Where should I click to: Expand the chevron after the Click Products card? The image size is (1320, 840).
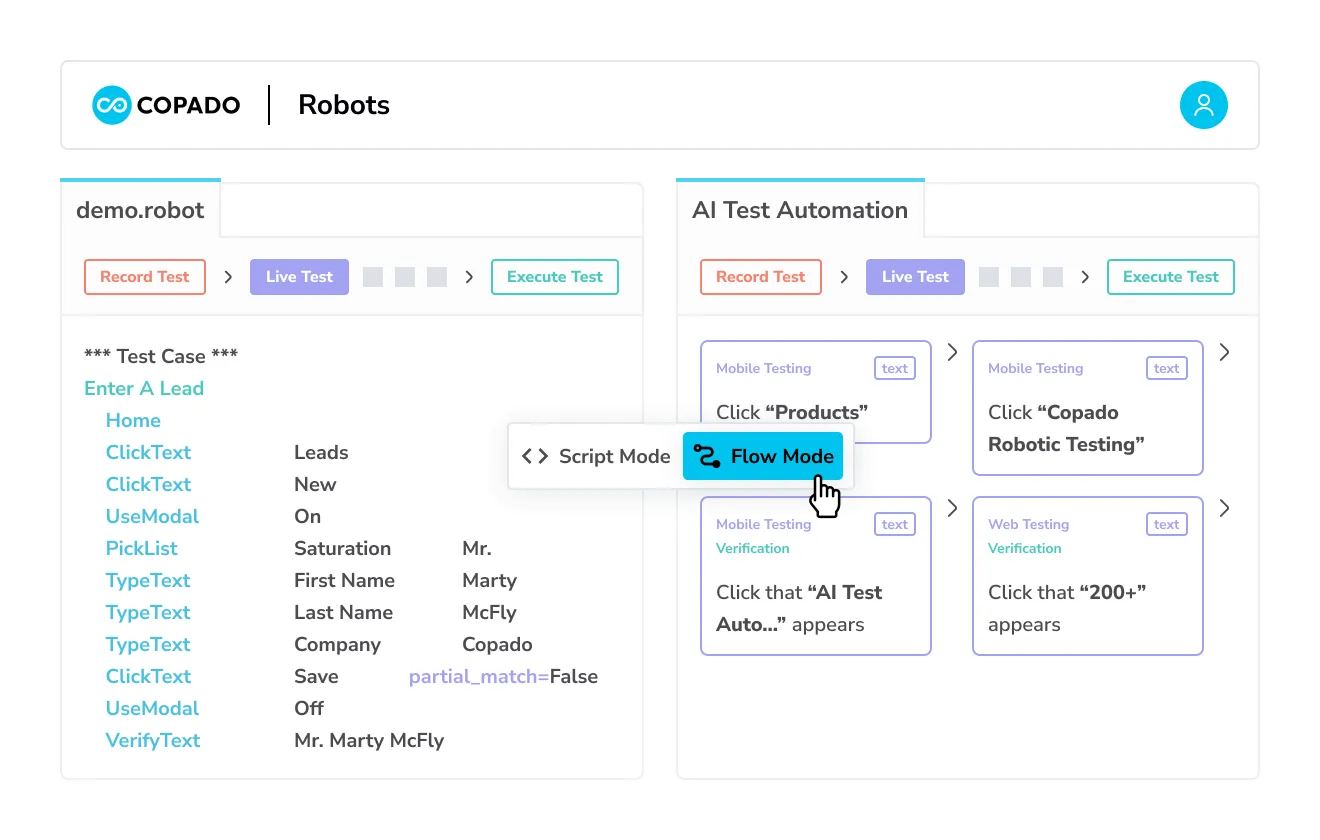951,352
